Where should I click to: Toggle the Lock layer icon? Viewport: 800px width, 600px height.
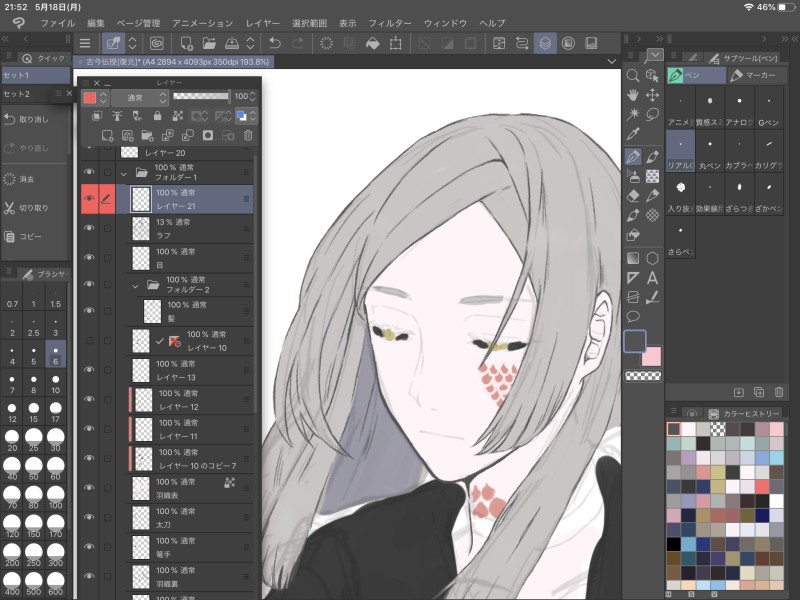pyautogui.click(x=157, y=116)
